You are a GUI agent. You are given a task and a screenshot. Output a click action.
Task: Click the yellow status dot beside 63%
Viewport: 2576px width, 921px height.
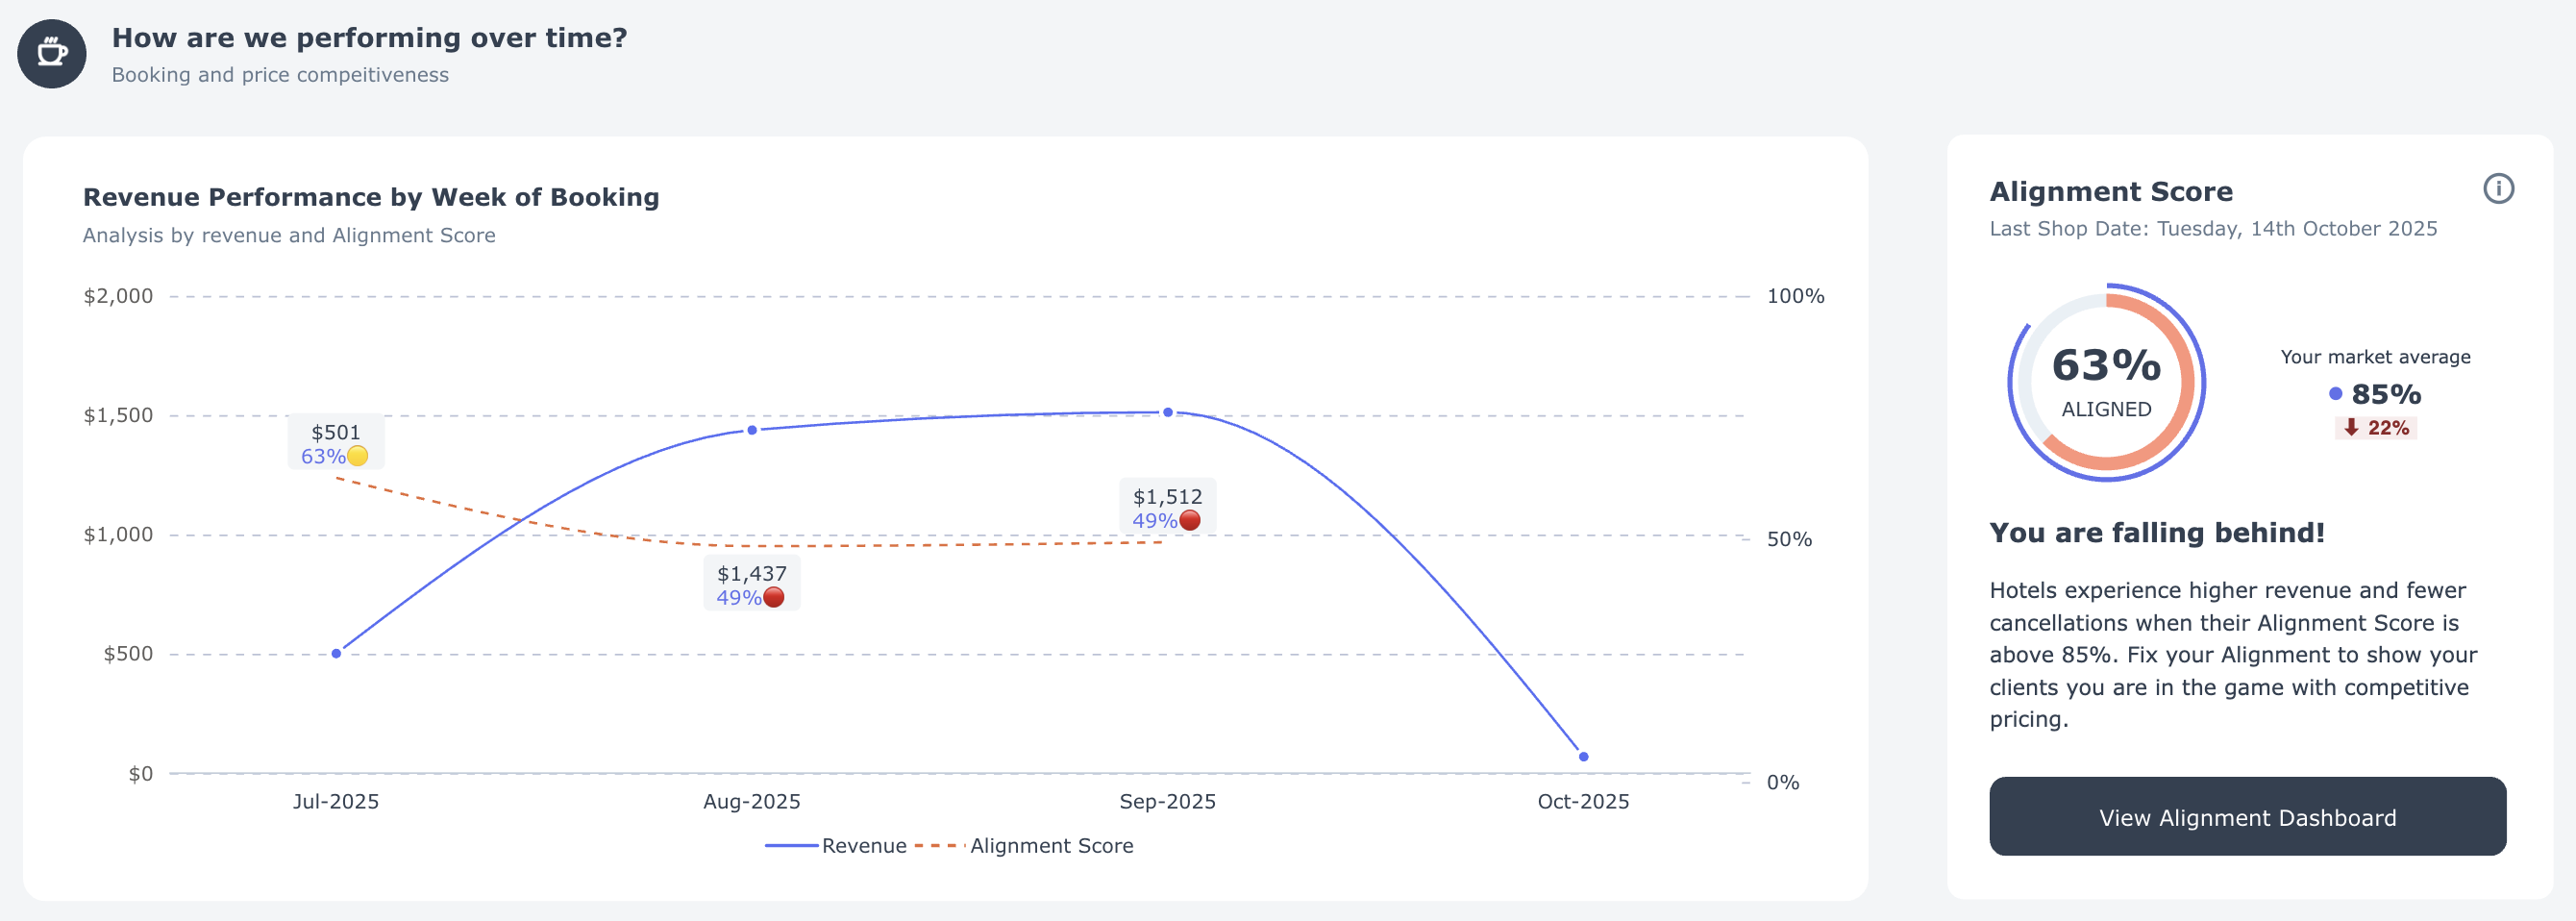point(357,456)
